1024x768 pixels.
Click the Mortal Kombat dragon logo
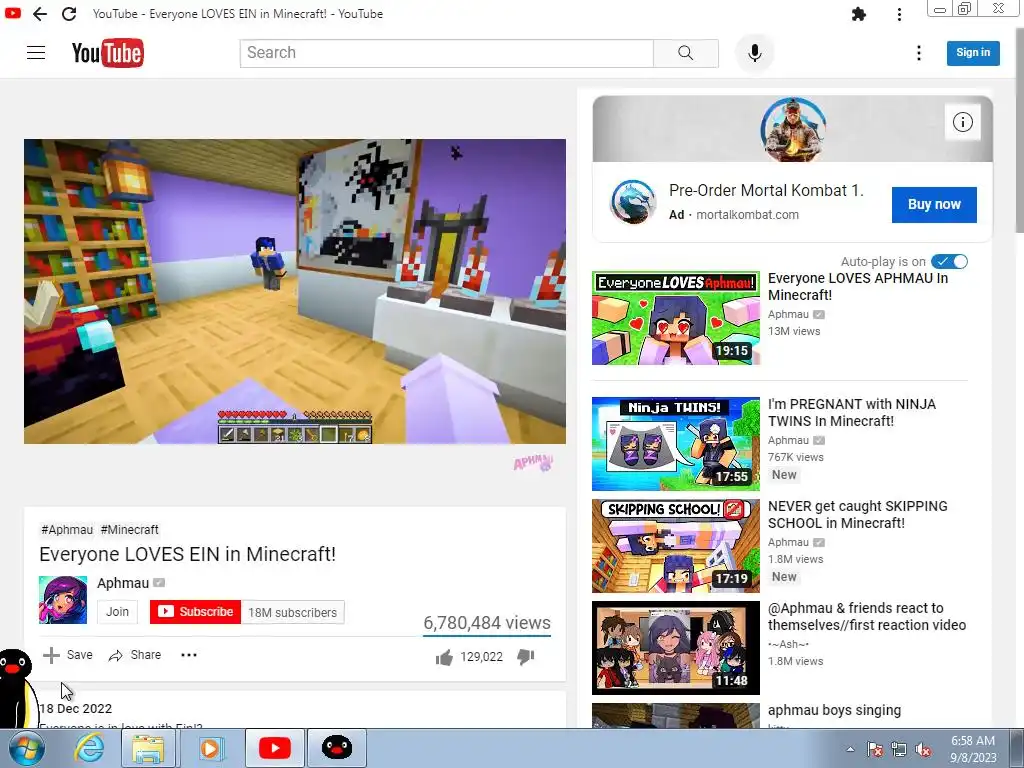(632, 202)
